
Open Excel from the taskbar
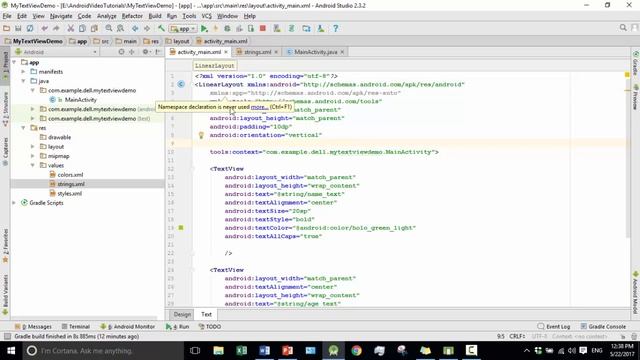point(241,351)
